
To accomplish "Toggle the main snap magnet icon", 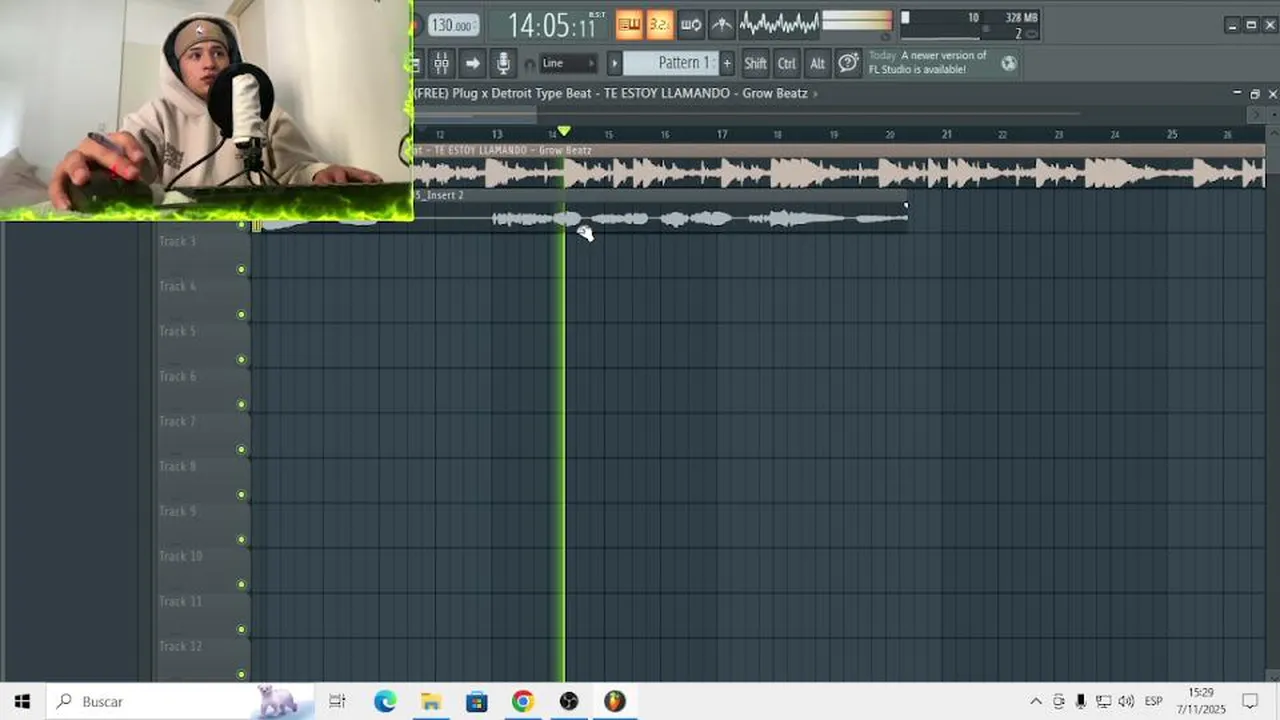I will (530, 64).
